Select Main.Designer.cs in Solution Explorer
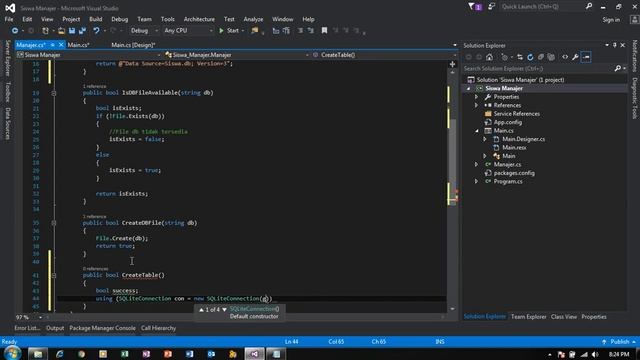This screenshot has width=640, height=360. pos(523,139)
